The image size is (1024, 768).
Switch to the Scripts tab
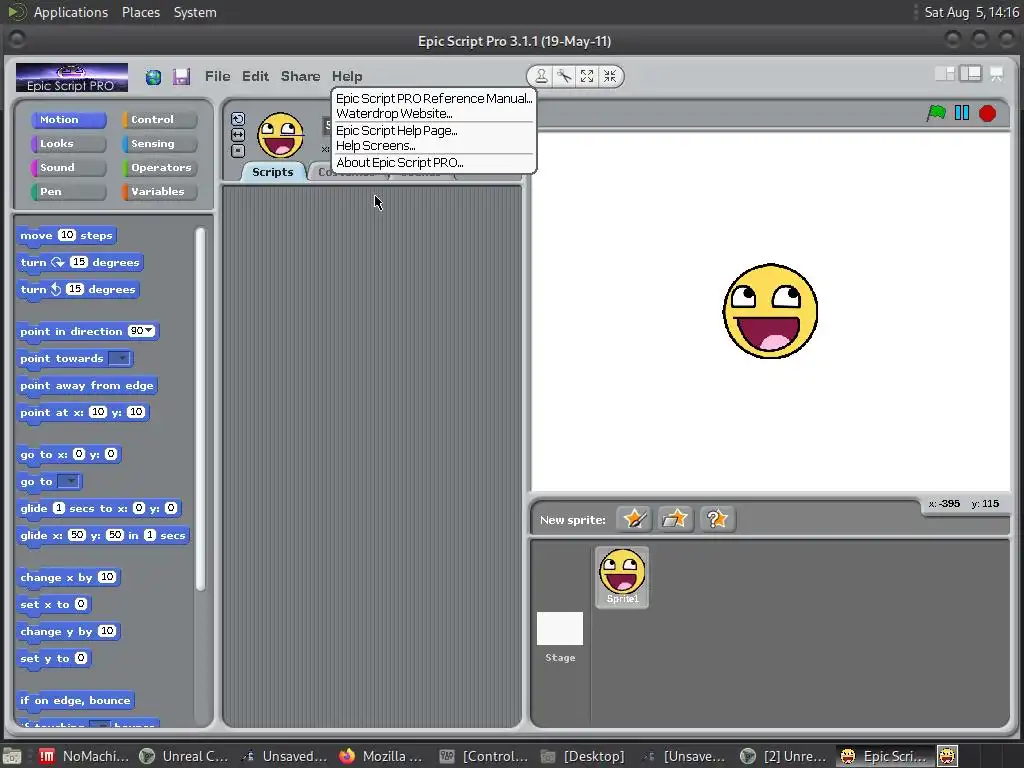[272, 172]
